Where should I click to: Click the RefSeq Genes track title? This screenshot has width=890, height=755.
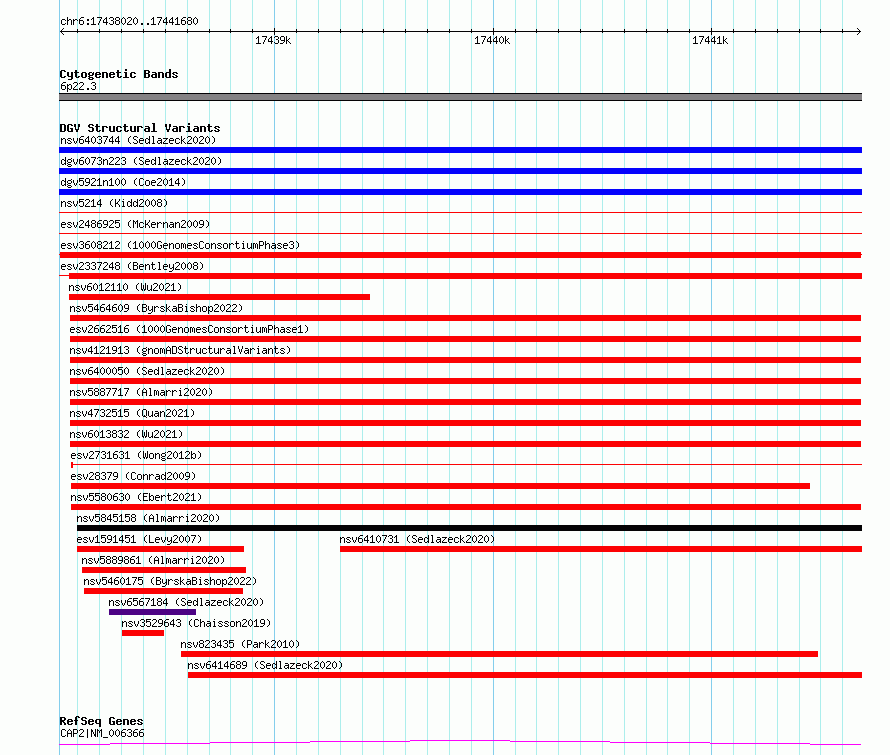[x=101, y=721]
